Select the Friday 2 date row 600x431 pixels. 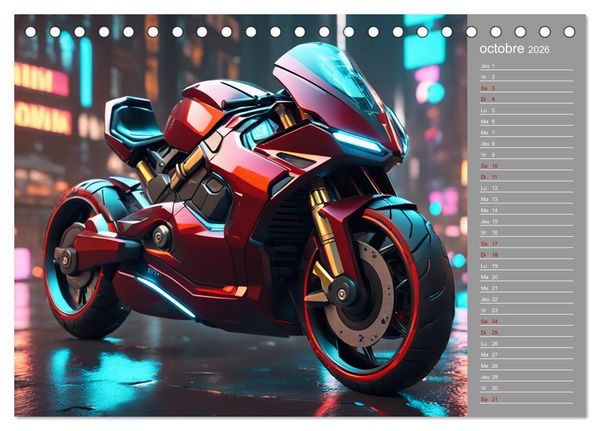point(527,77)
